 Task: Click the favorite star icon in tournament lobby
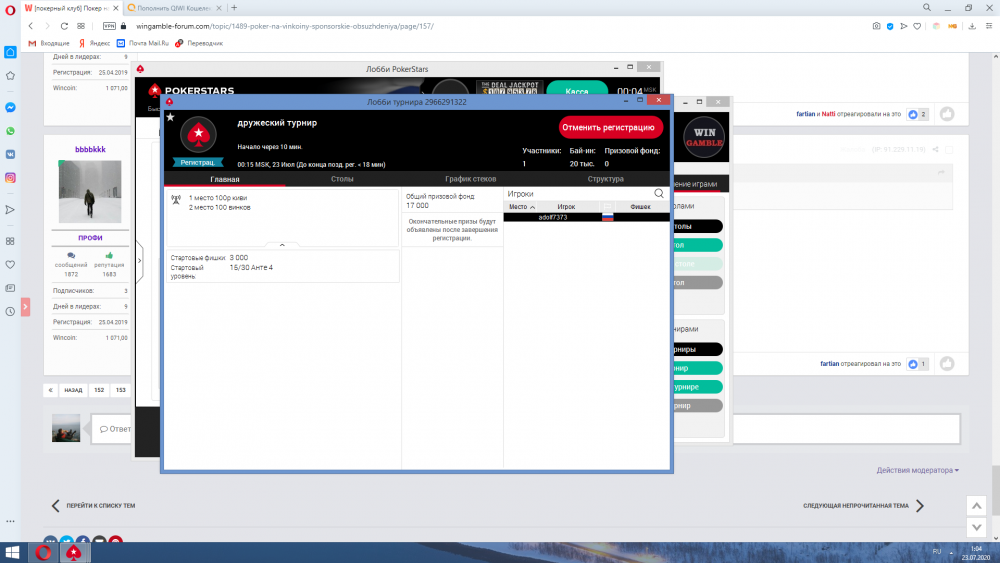[170, 117]
